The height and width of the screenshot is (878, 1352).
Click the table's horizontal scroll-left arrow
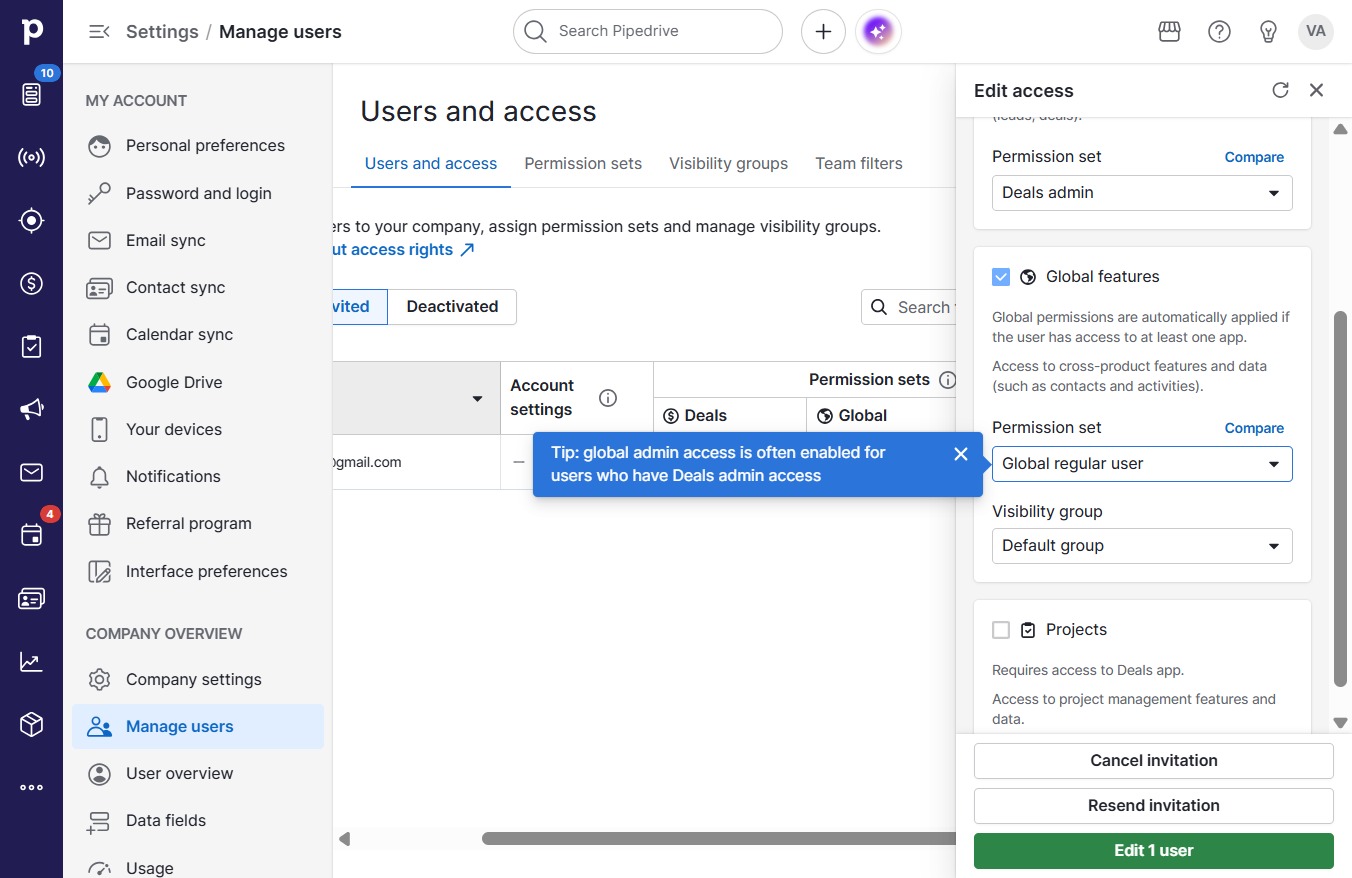click(345, 839)
